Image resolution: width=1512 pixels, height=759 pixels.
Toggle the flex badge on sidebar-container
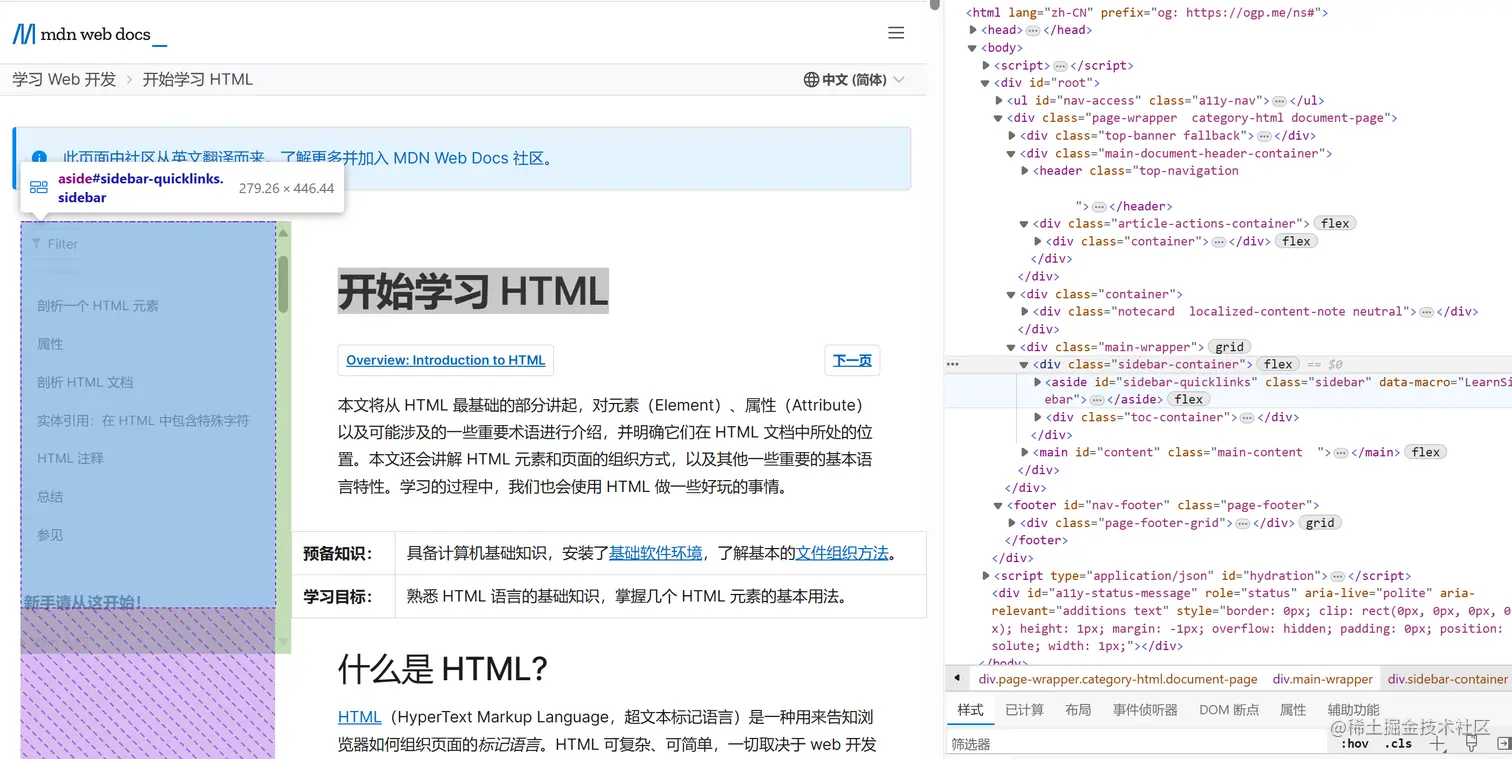click(1278, 364)
